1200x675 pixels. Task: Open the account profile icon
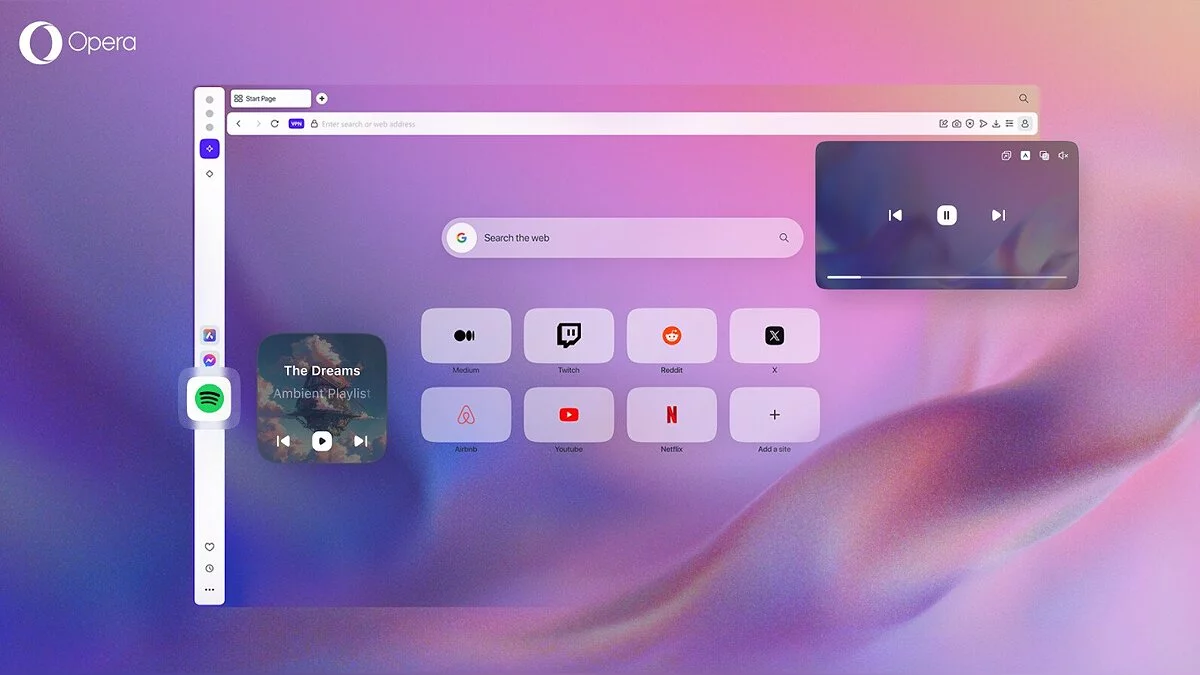tap(1025, 124)
